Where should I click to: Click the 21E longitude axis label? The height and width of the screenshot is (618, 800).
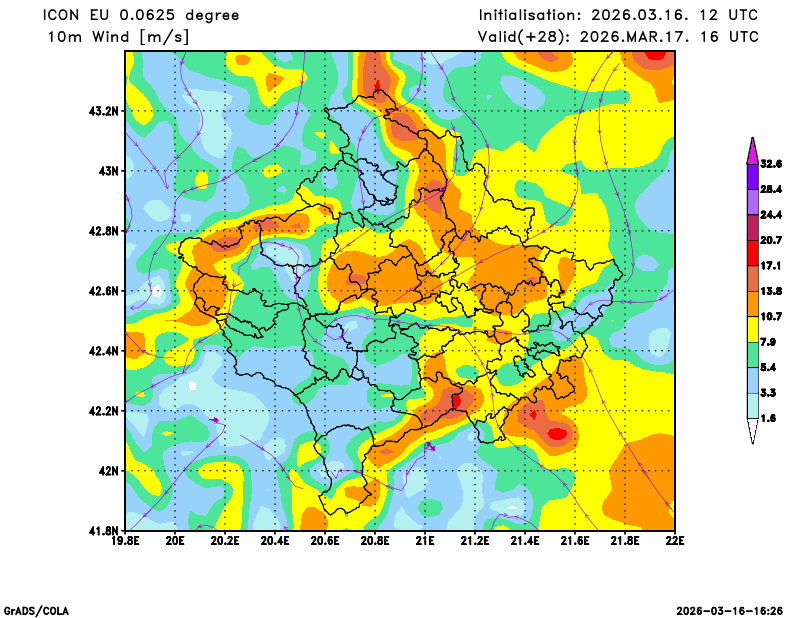pyautogui.click(x=425, y=542)
